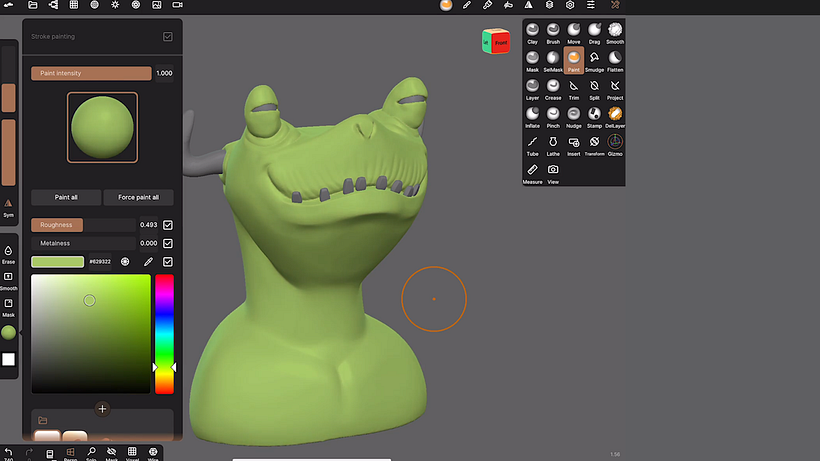Click the hex color code field
Viewport: 820px width, 461px height.
click(x=100, y=261)
